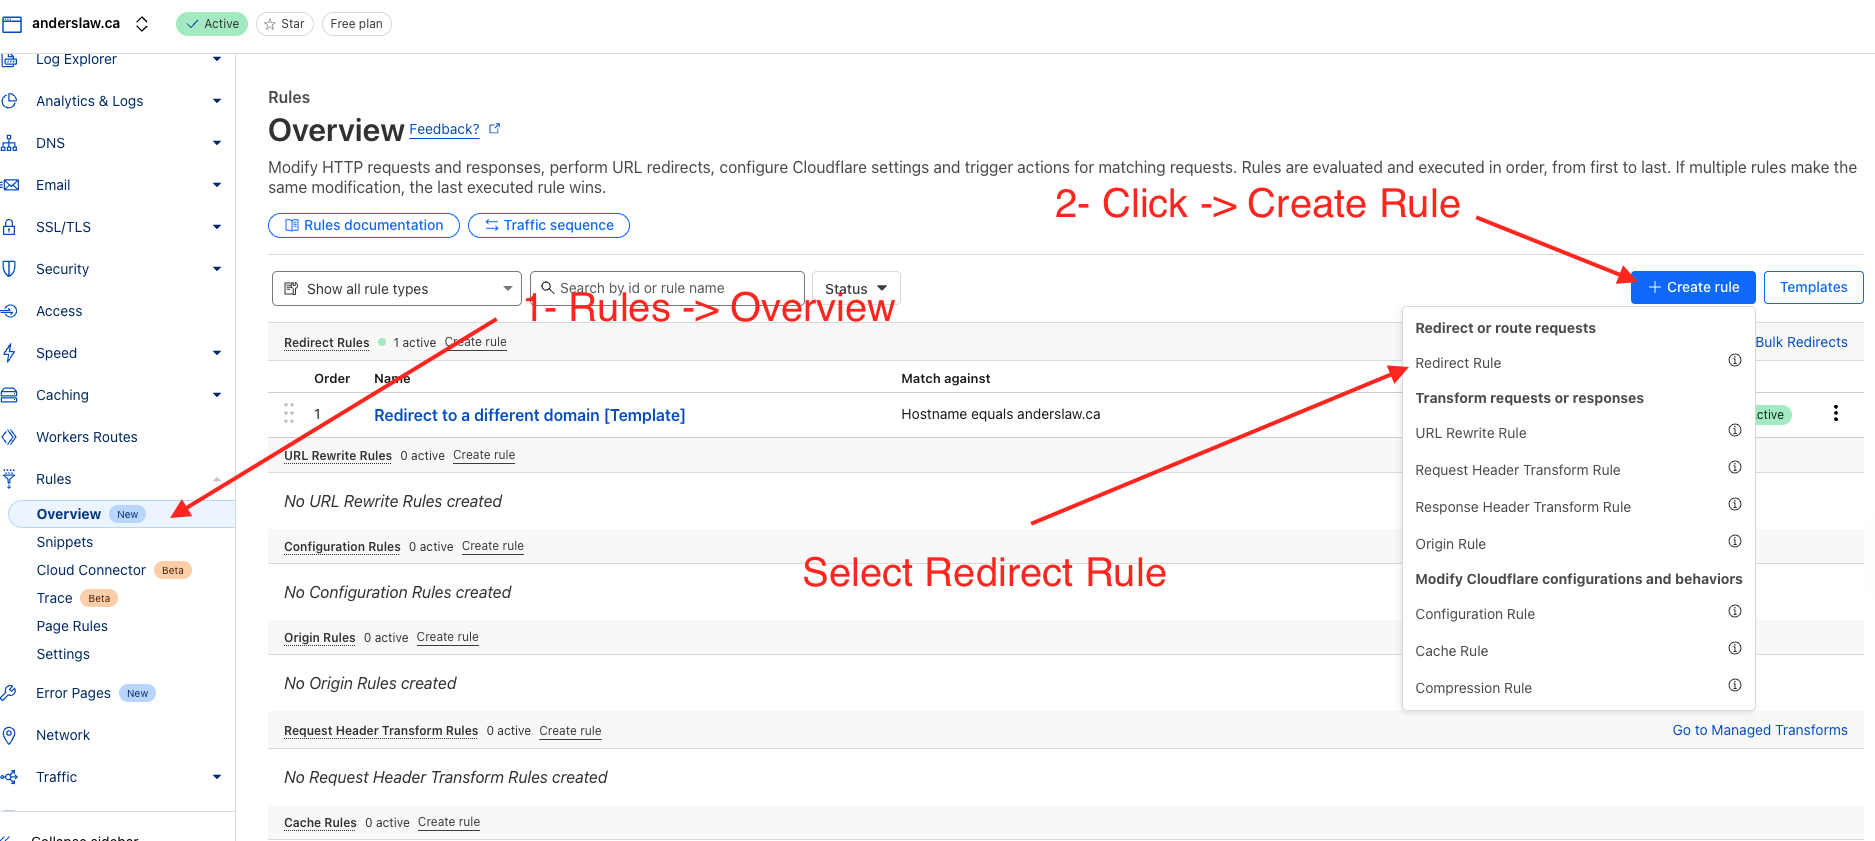Image resolution: width=1875 pixels, height=841 pixels.
Task: Collapse the Rules sidebar section
Action: pos(217,479)
